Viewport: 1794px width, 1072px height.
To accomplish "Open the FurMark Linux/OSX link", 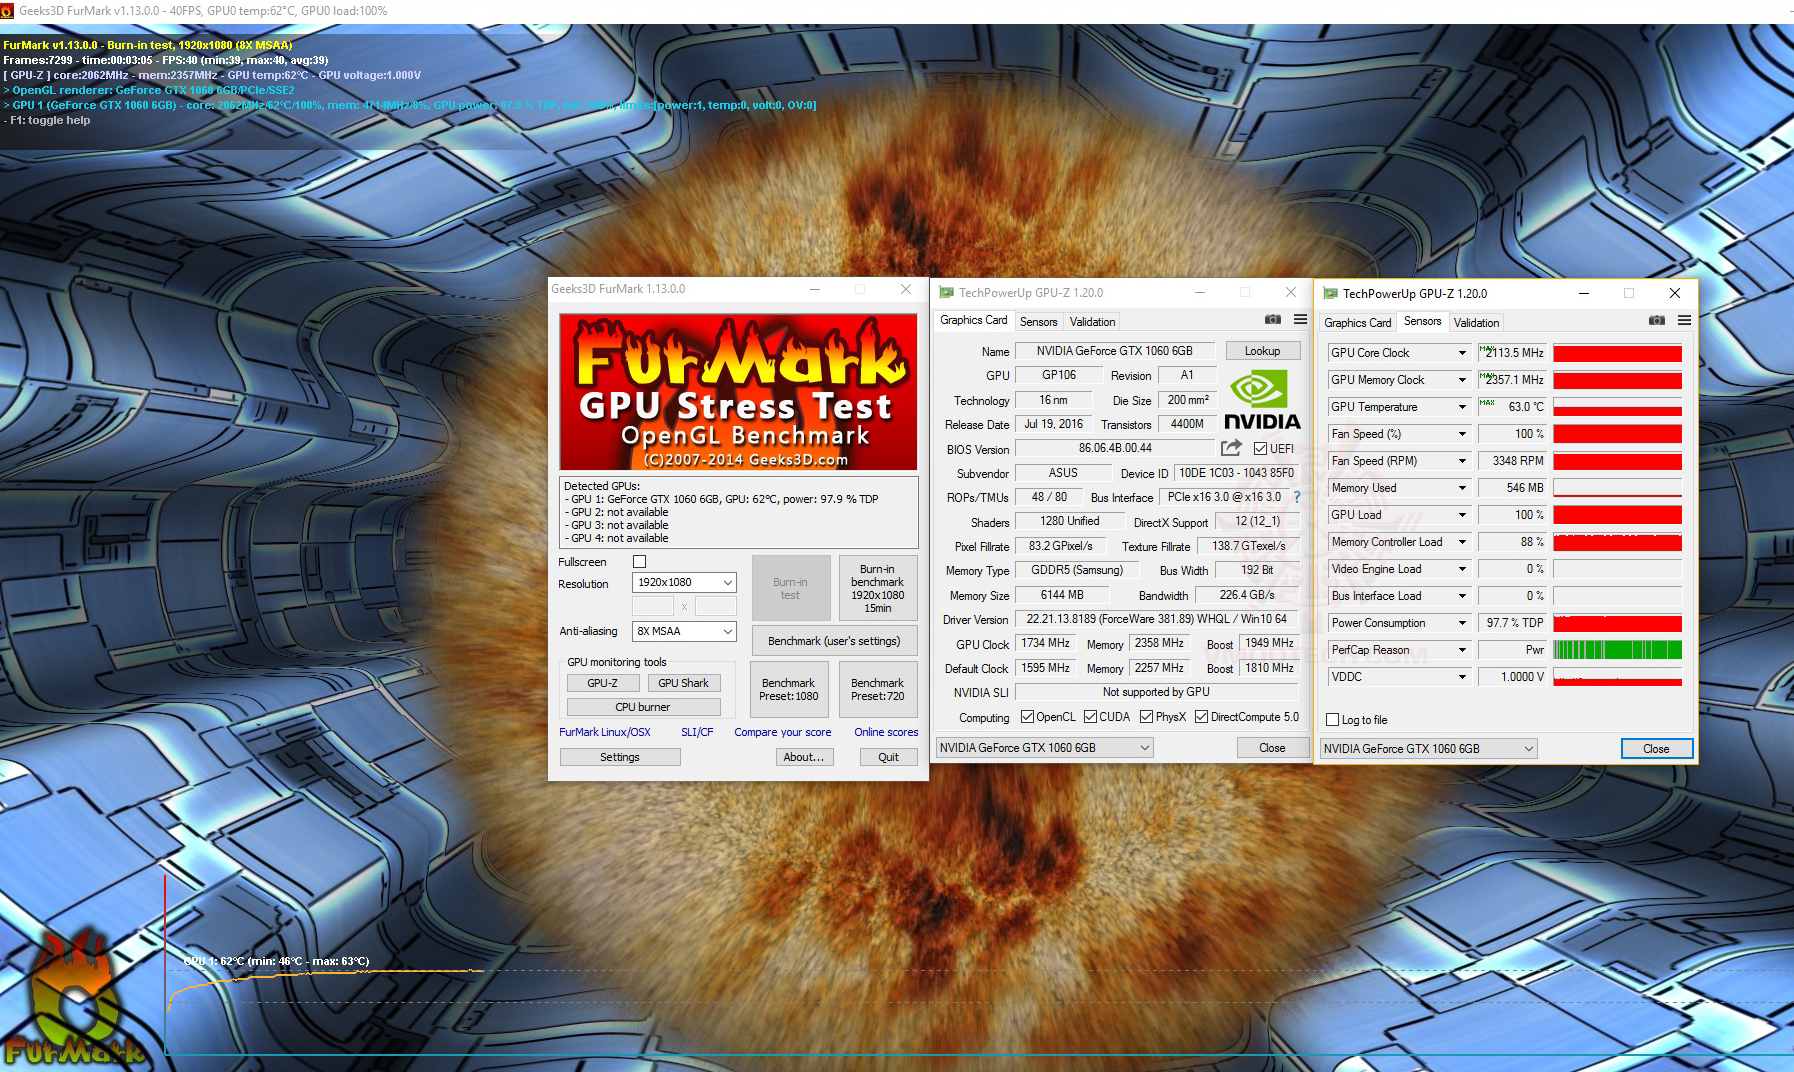I will (x=605, y=732).
